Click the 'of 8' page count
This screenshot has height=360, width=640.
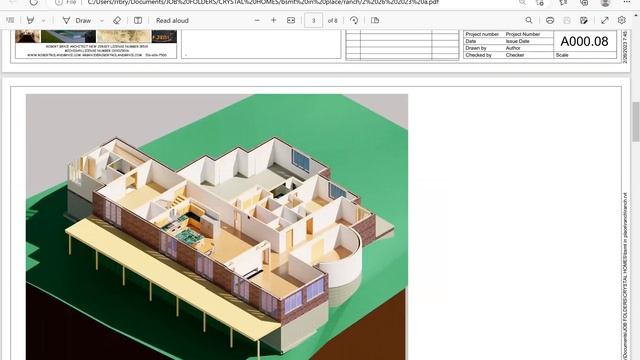point(333,20)
